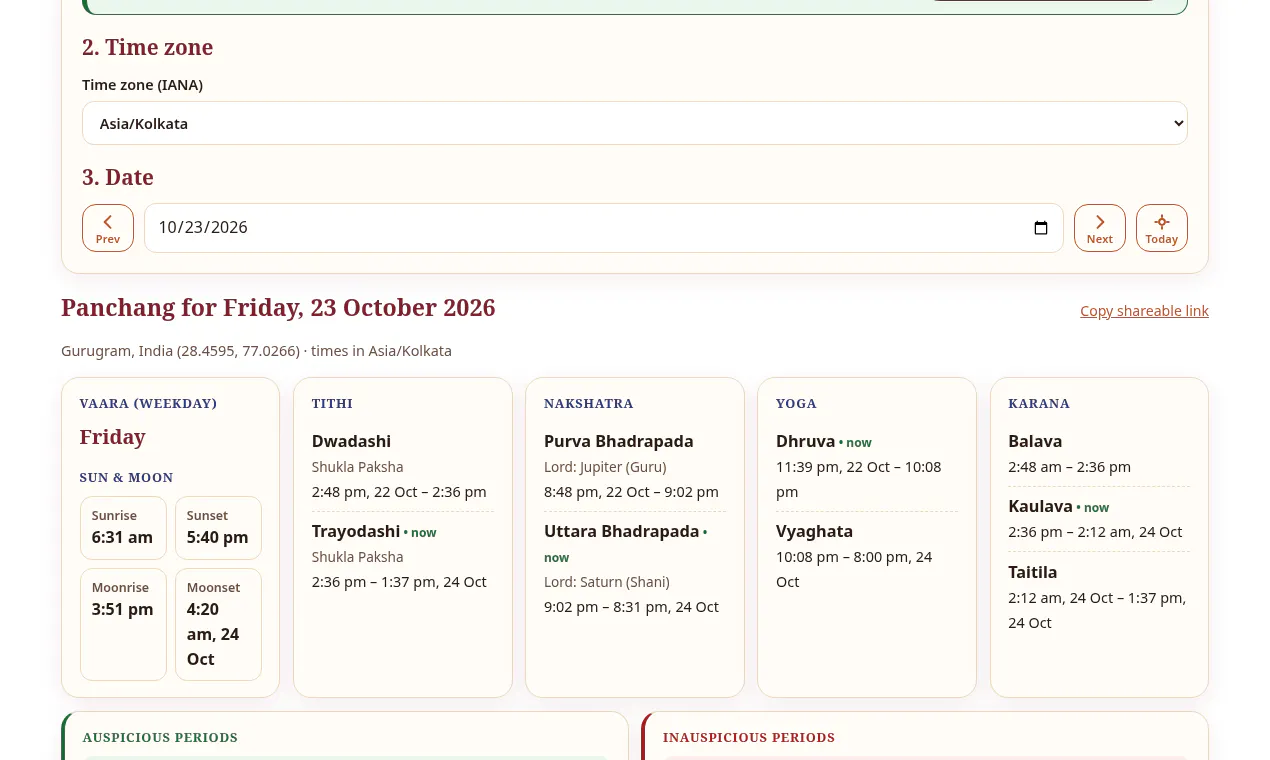The width and height of the screenshot is (1270, 760).
Task: Click the date input showing 10/23/2026
Action: point(604,228)
